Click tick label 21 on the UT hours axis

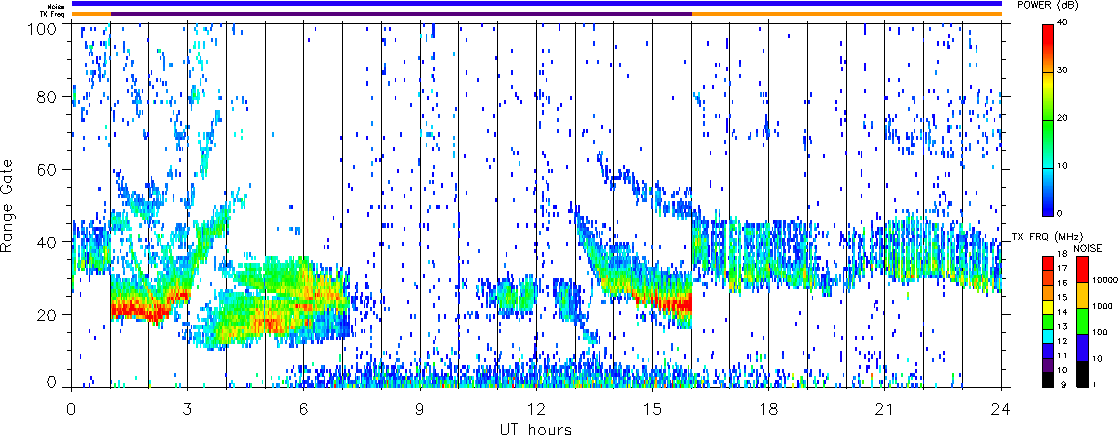pos(885,409)
